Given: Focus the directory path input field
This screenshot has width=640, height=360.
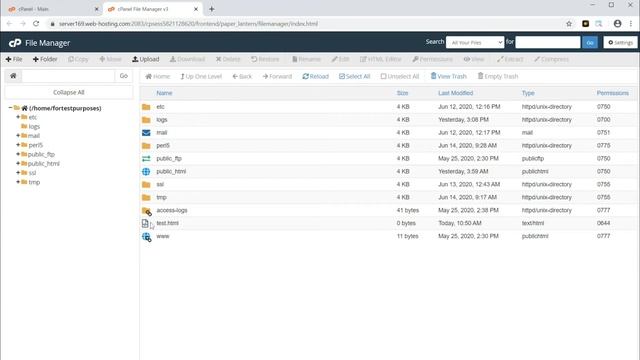Looking at the screenshot, I should [68, 76].
